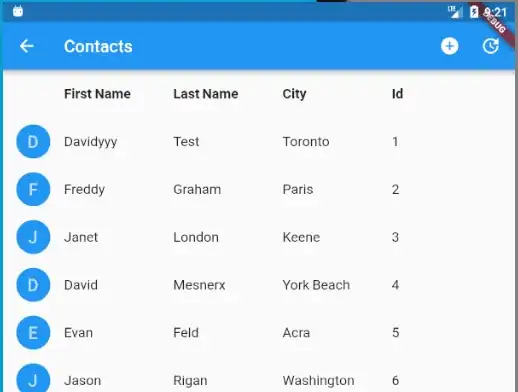The height and width of the screenshot is (392, 518).
Task: Go back using the arrow icon
Action: 27,46
